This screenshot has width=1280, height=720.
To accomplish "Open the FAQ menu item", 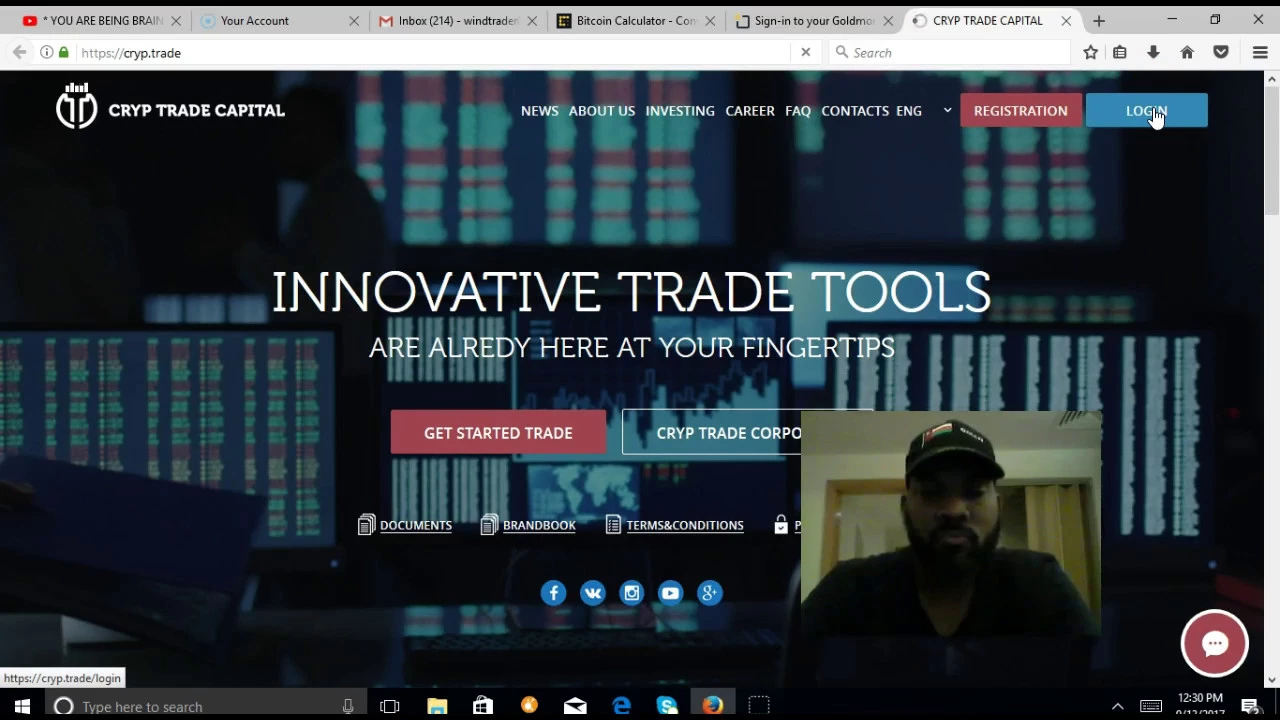I will (798, 111).
